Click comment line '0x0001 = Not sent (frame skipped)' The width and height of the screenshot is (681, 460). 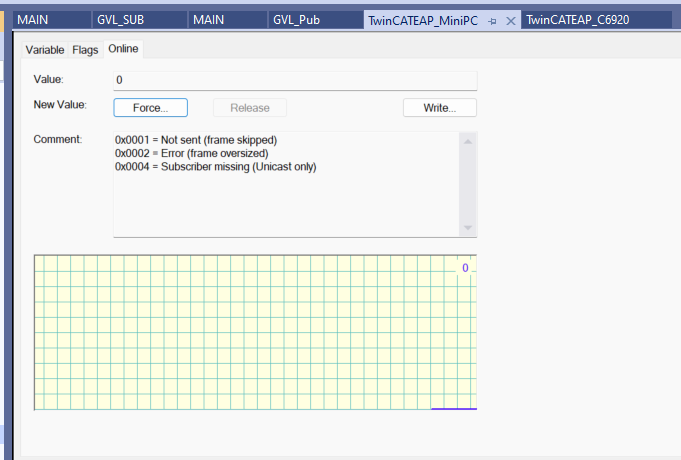click(x=196, y=140)
